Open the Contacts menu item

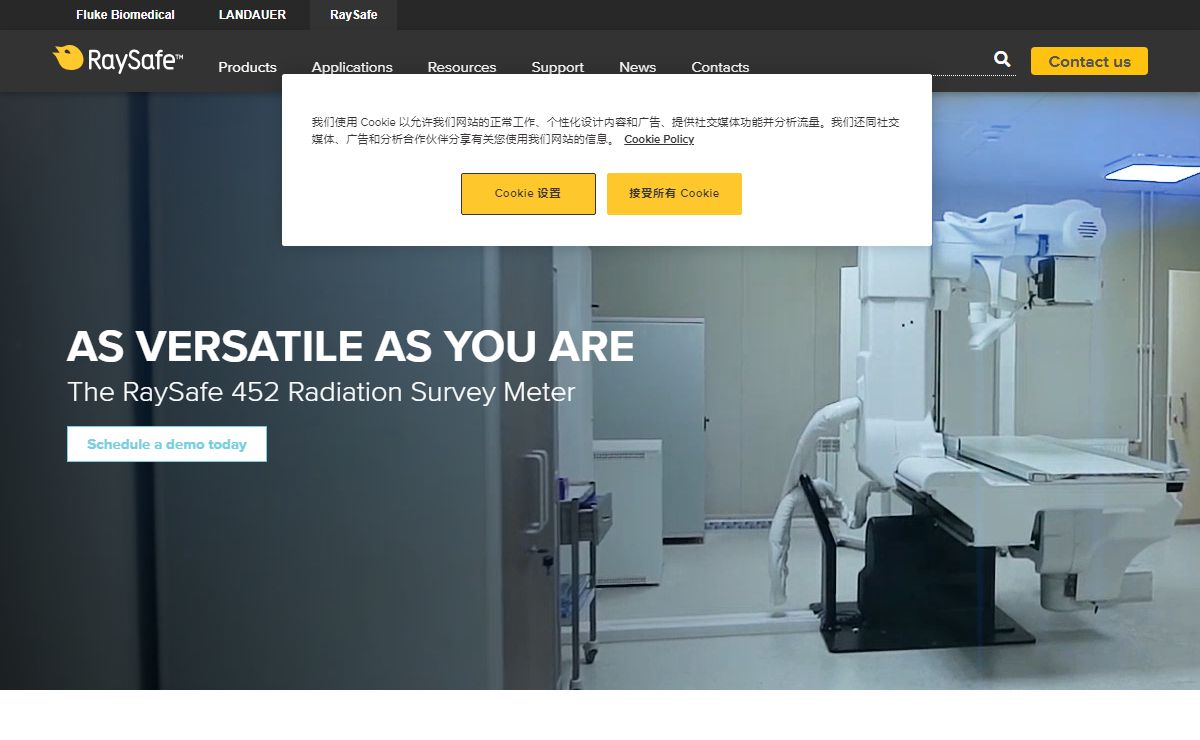click(x=720, y=68)
